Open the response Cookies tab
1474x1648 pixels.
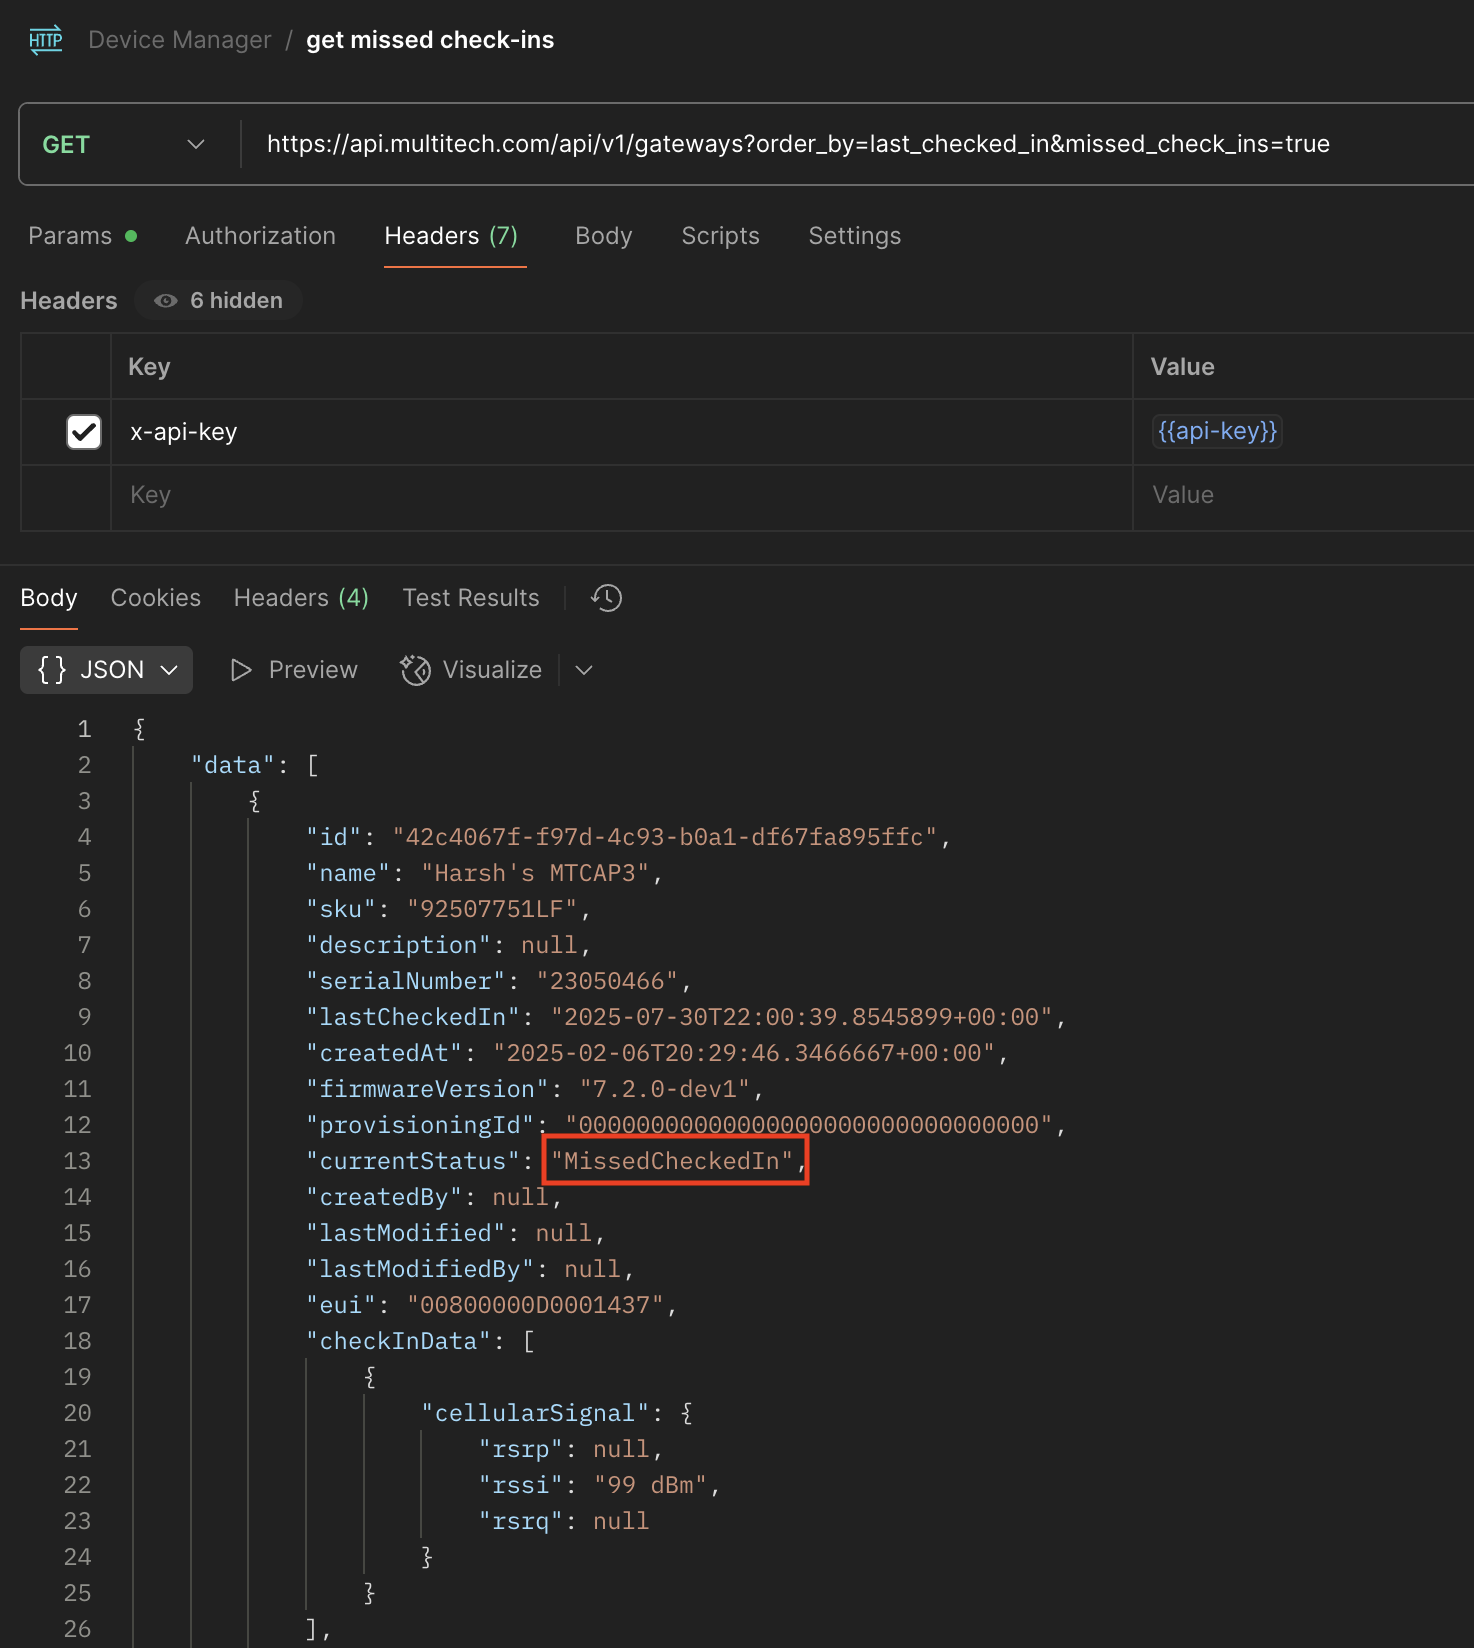pyautogui.click(x=156, y=598)
